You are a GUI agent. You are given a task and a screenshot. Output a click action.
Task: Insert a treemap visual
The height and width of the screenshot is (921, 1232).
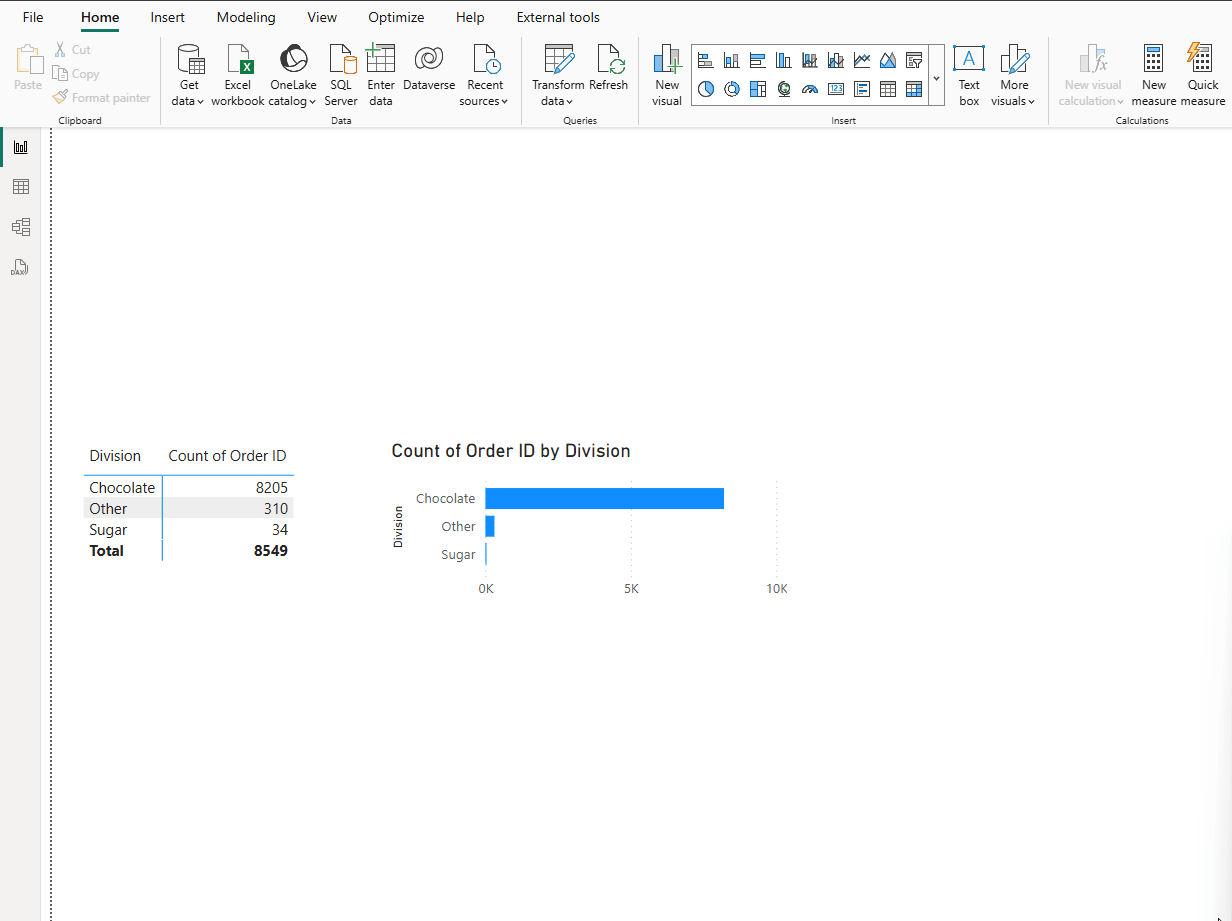[x=758, y=89]
